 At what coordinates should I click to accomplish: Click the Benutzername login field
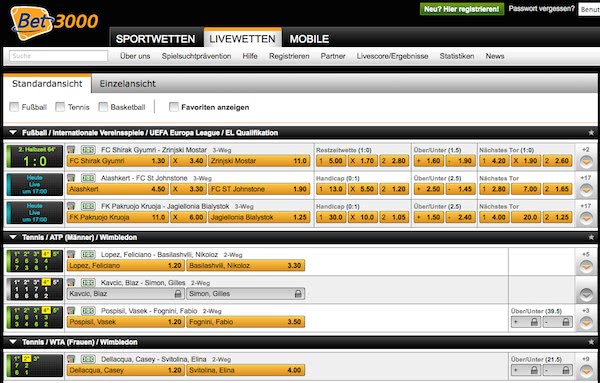coord(589,10)
